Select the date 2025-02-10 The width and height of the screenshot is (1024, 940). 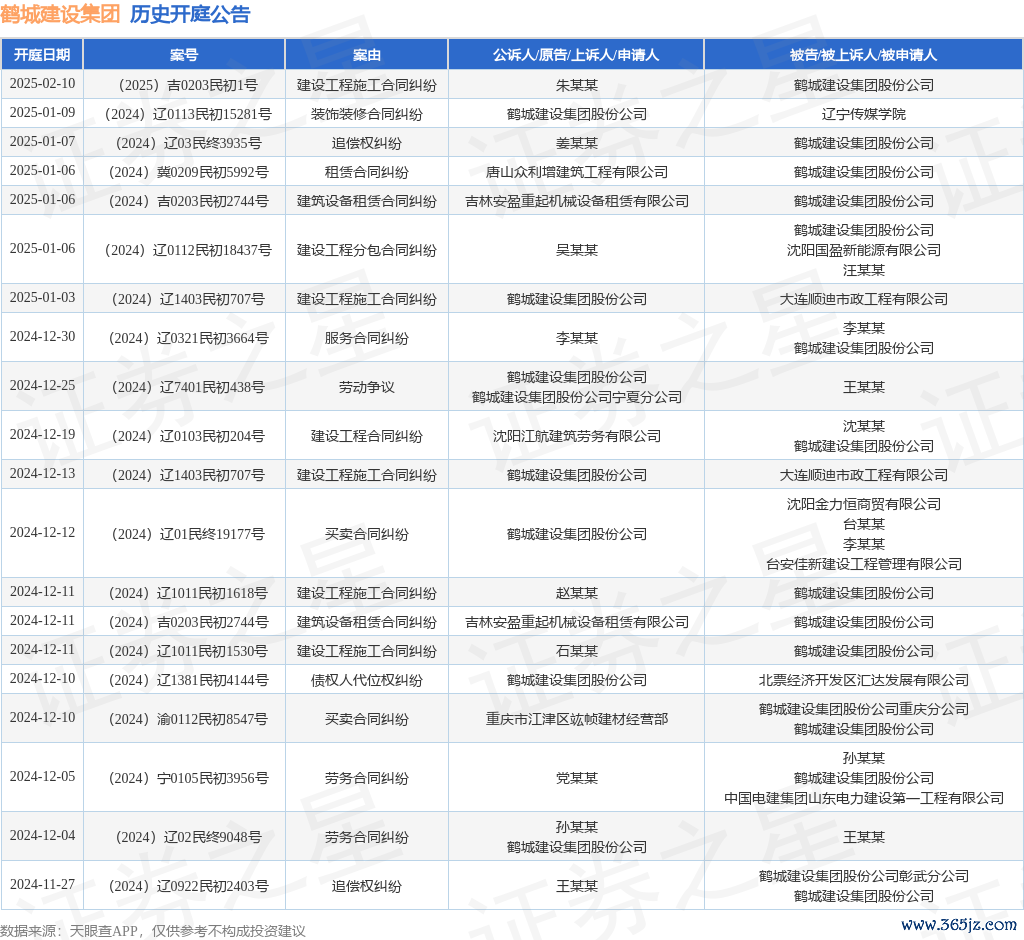click(42, 84)
